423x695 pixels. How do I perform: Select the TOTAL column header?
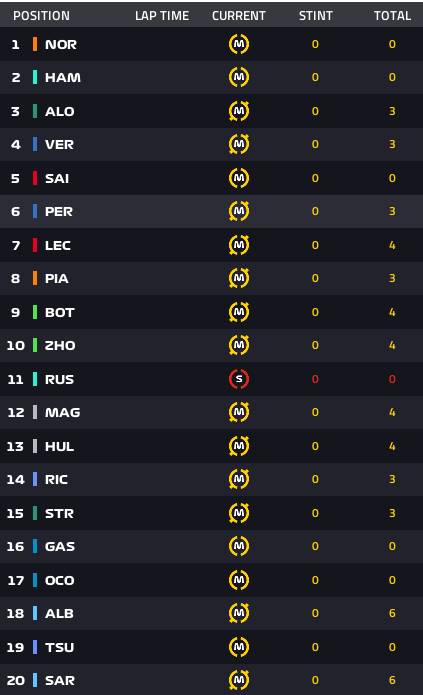point(392,16)
